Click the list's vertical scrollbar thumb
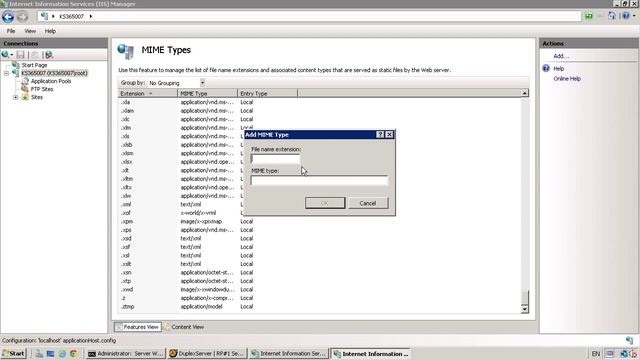Viewport: 640px width, 360px height. tap(524, 298)
